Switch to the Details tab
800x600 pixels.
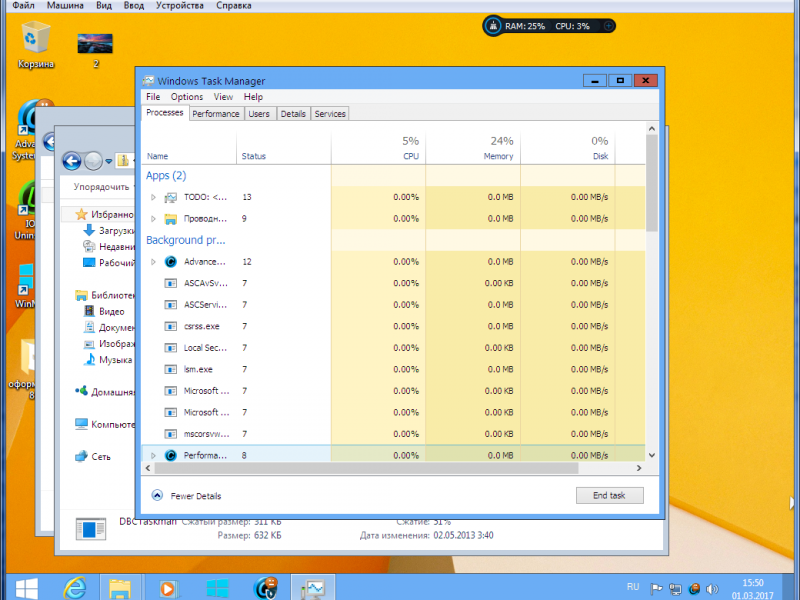tap(293, 114)
